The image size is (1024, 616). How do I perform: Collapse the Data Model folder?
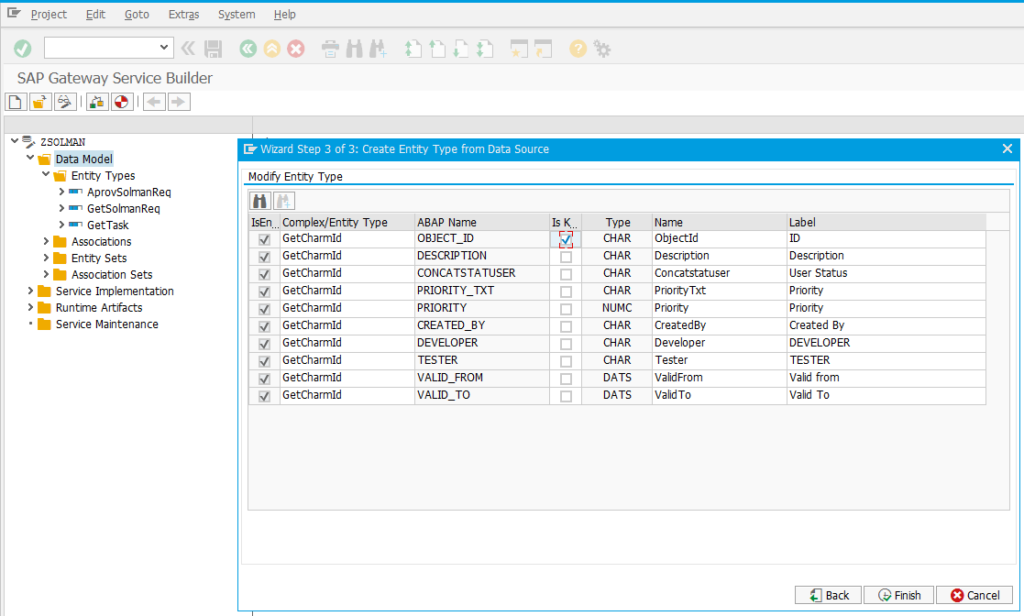pos(30,157)
